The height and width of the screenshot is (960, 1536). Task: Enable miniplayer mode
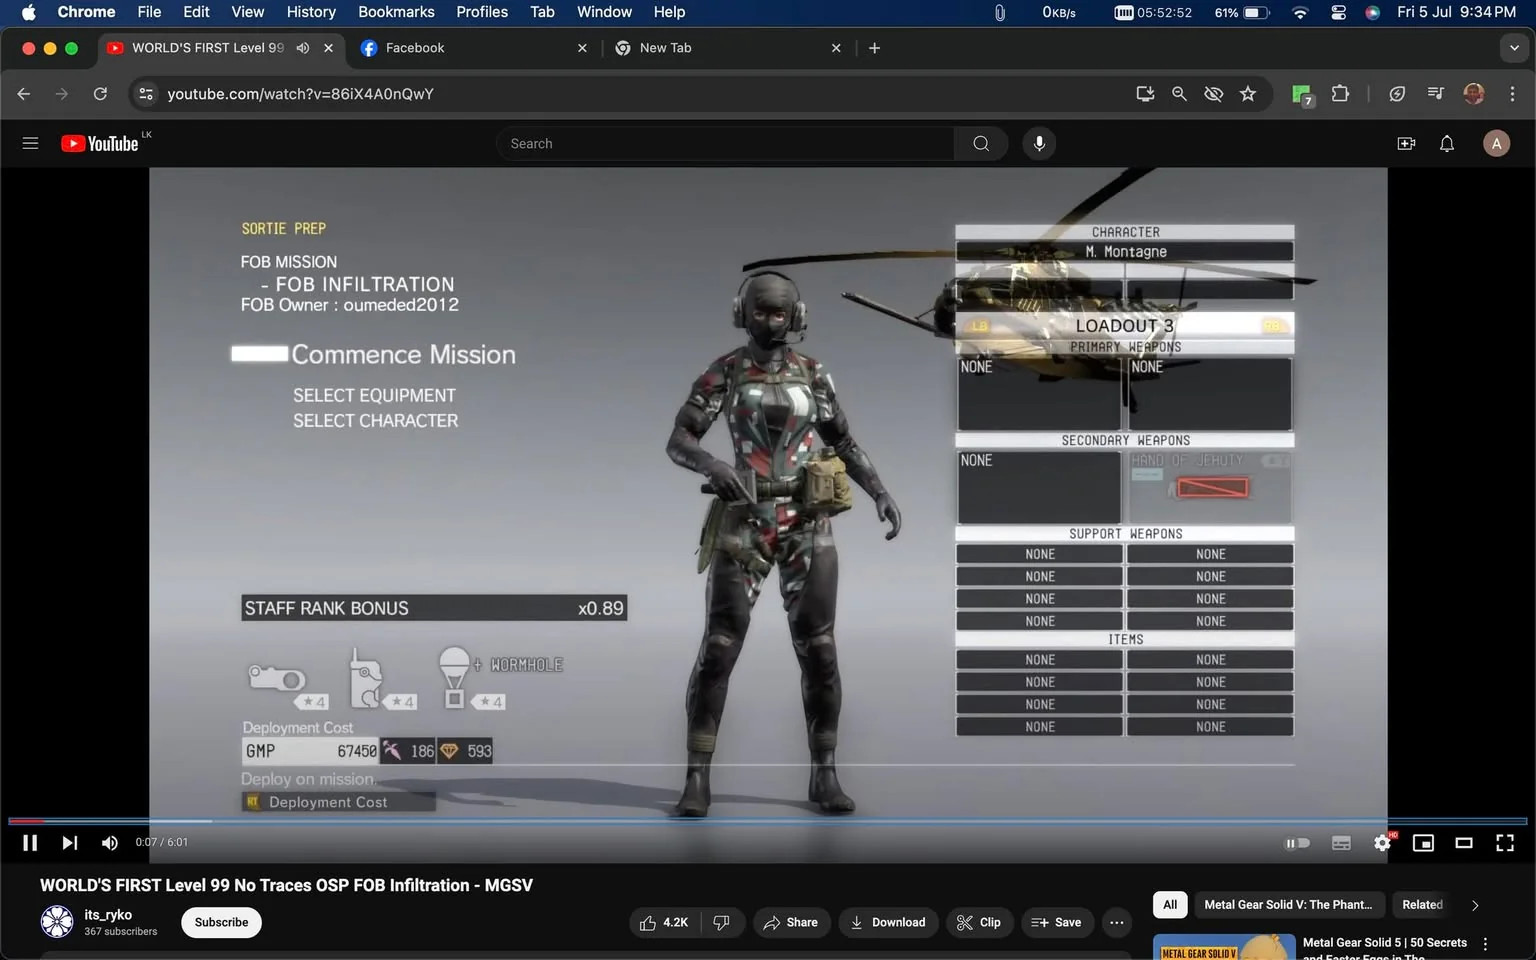click(x=1423, y=843)
